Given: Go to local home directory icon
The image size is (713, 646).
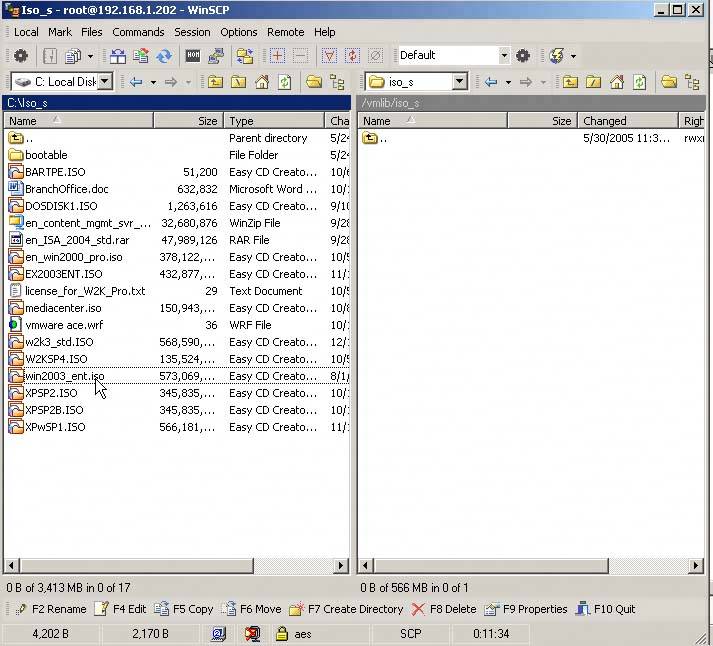Looking at the screenshot, I should 262,82.
